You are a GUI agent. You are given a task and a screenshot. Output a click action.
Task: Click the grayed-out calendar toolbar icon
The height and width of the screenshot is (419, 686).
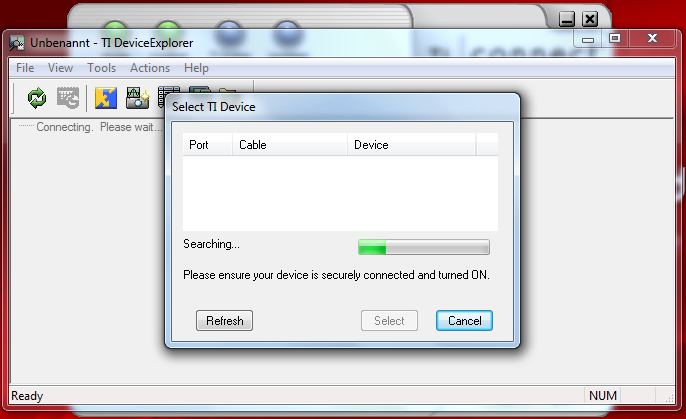68,98
